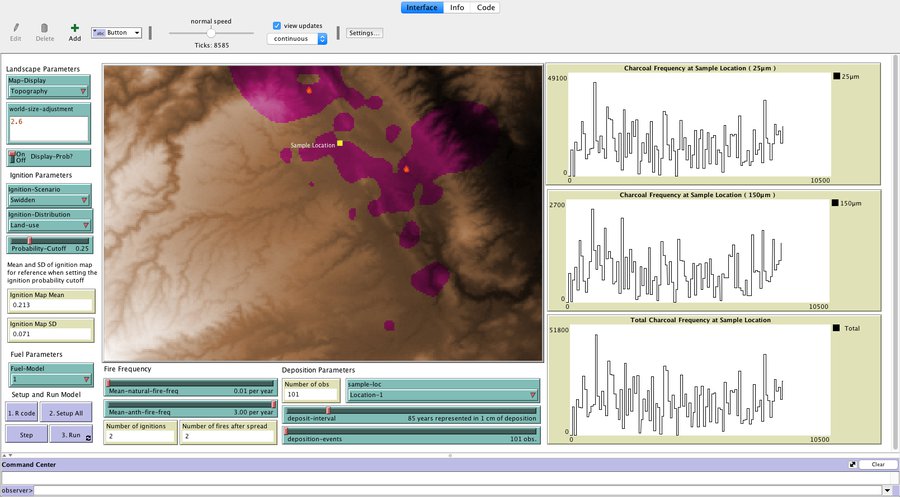Image resolution: width=900 pixels, height=497 pixels.
Task: Click the deposit-interval slider
Action: (412, 414)
